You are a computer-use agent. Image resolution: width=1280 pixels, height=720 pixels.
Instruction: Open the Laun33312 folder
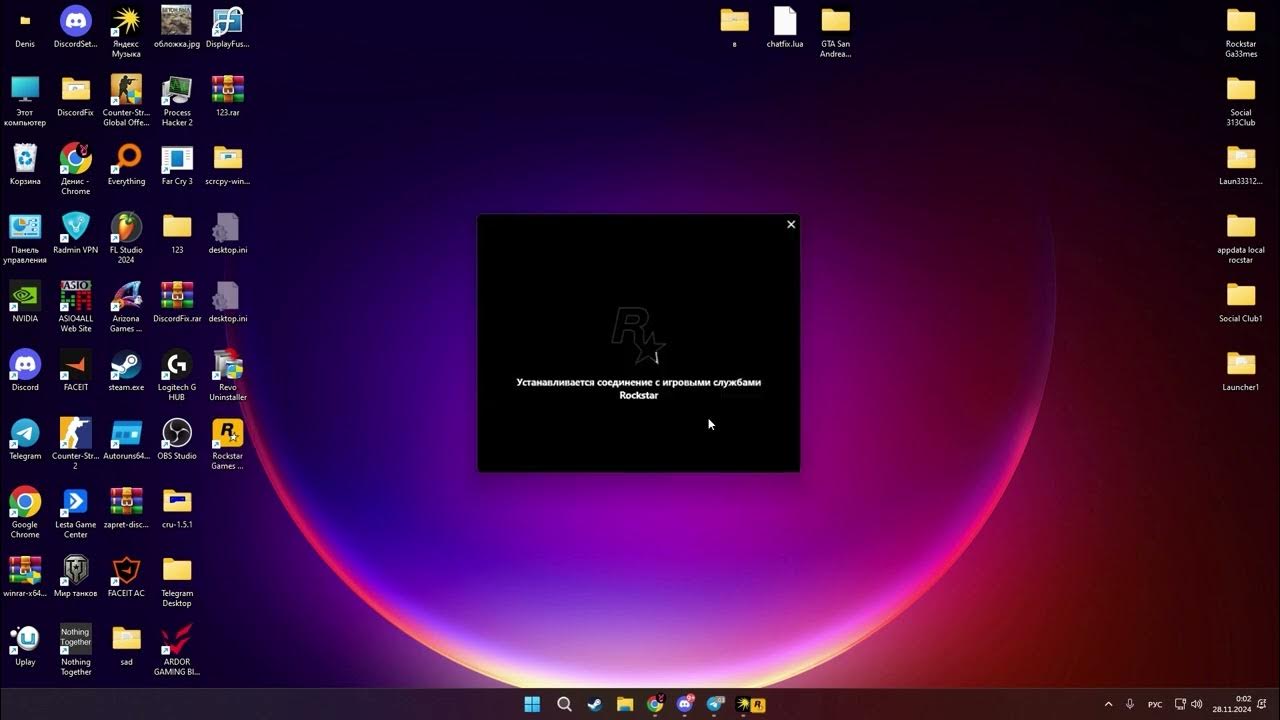1241,164
